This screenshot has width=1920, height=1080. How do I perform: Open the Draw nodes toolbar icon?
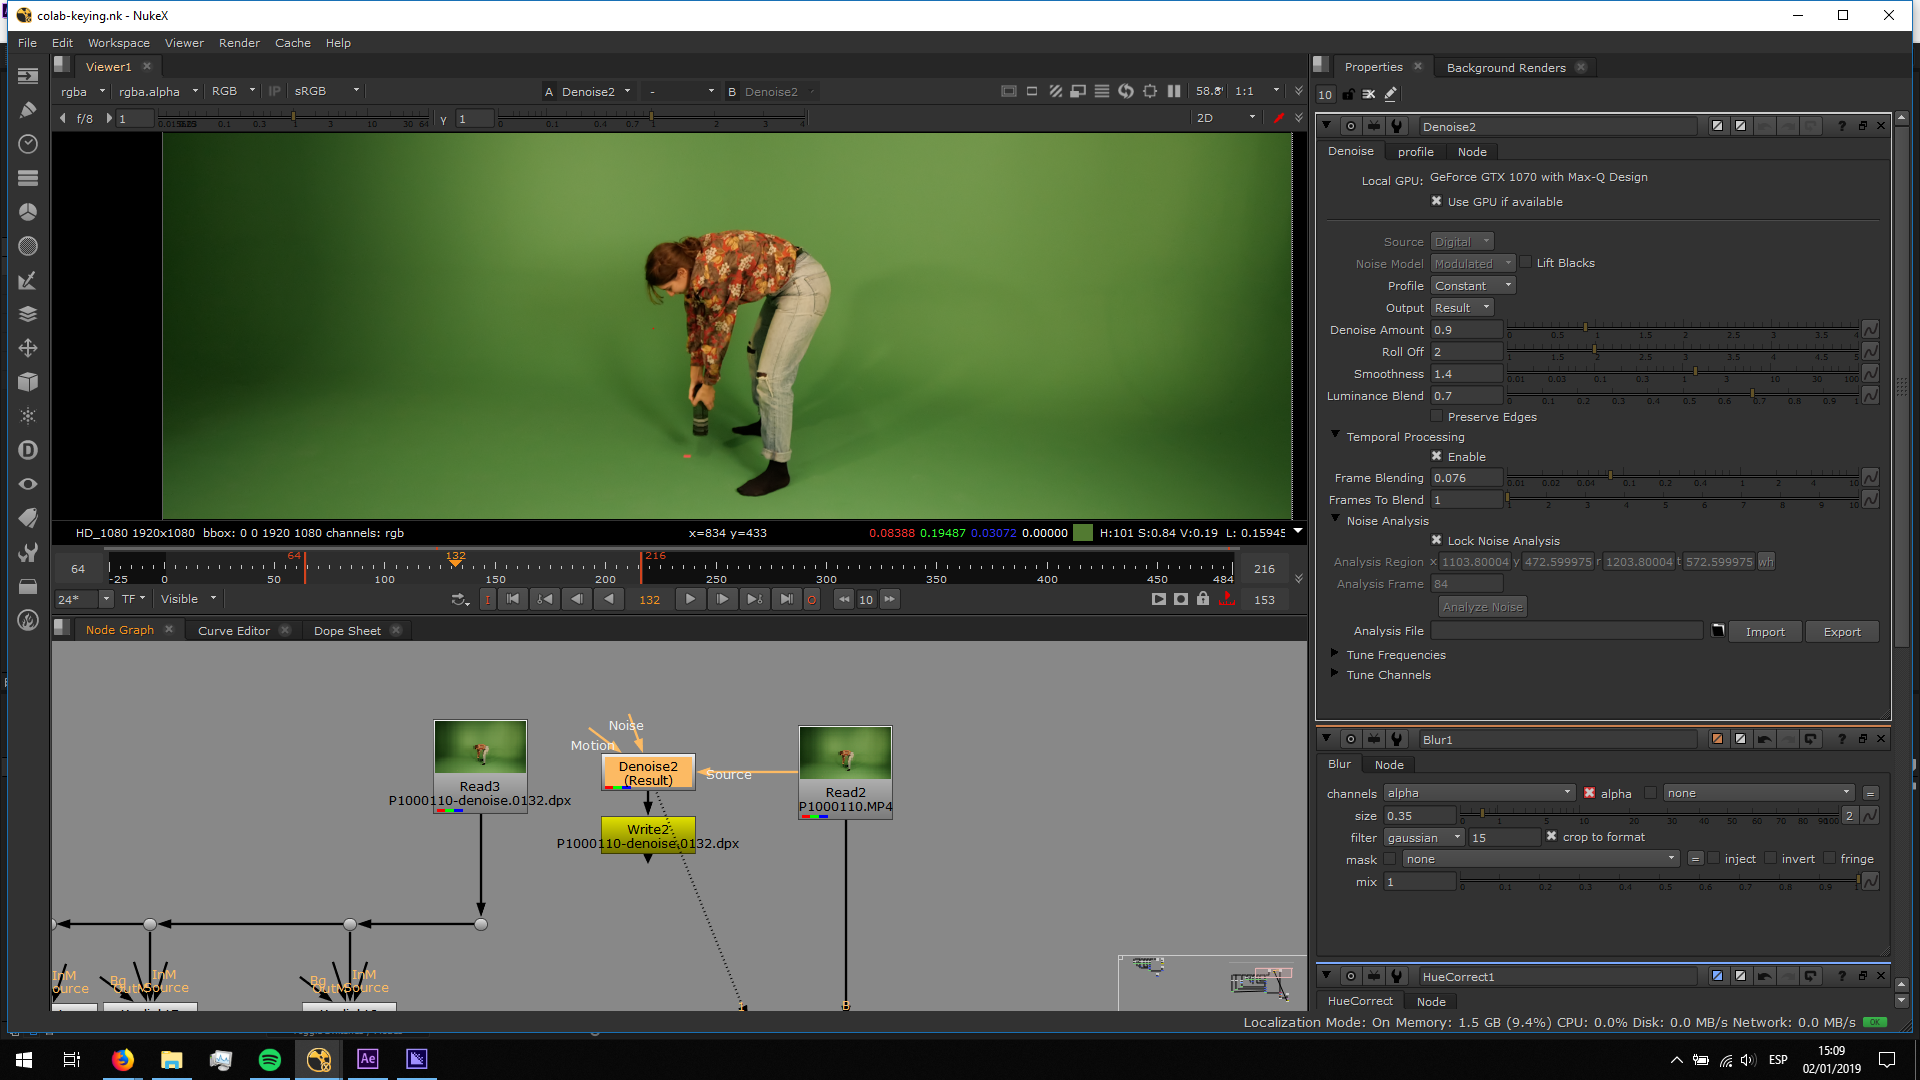28,110
